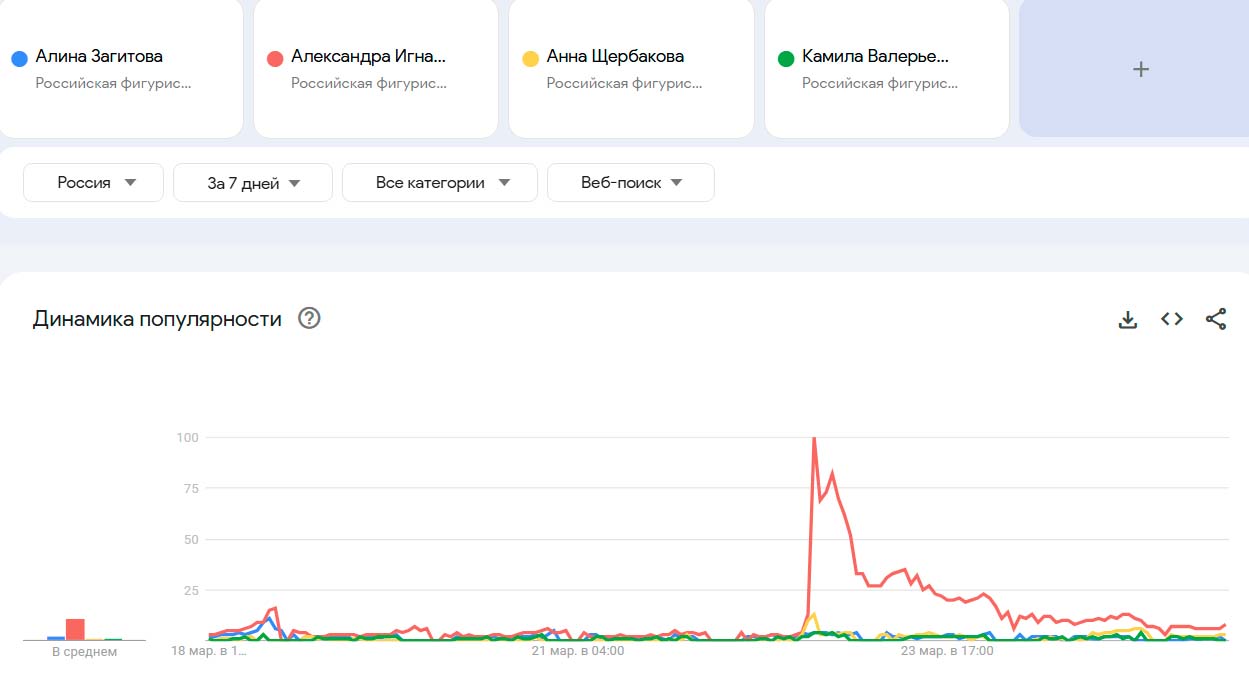Click the green dot by Камила Валерье...

786,58
